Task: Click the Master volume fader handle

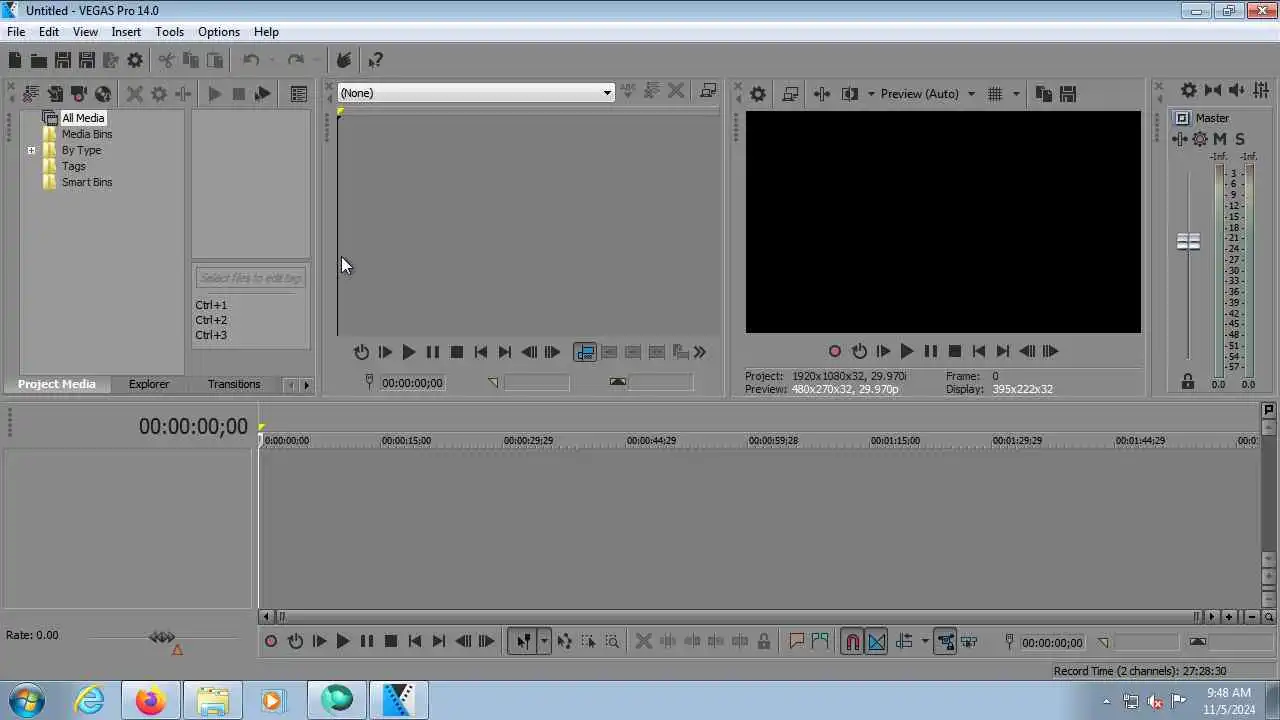Action: [1188, 242]
